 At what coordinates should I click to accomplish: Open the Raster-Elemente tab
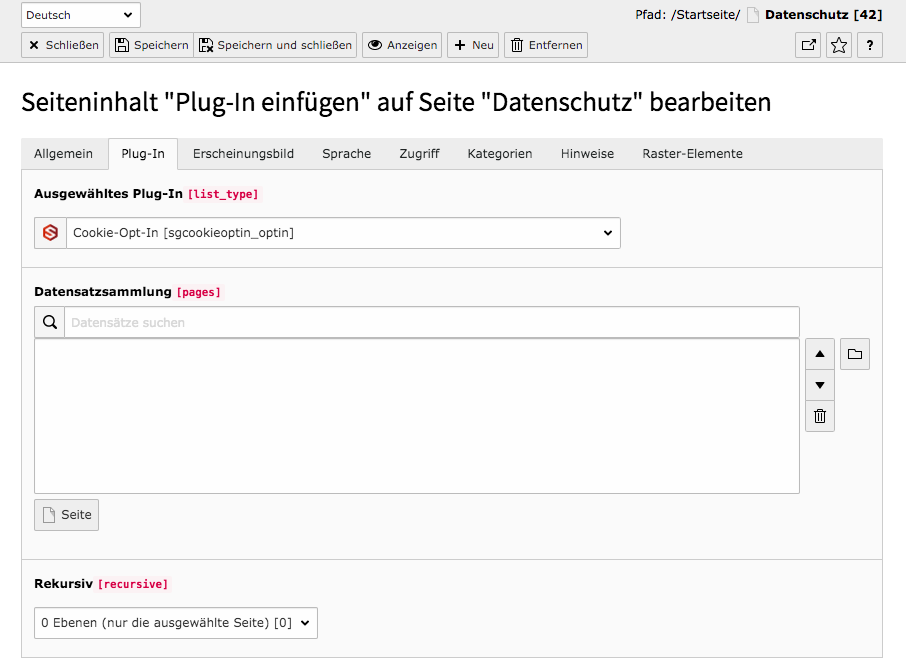[692, 154]
